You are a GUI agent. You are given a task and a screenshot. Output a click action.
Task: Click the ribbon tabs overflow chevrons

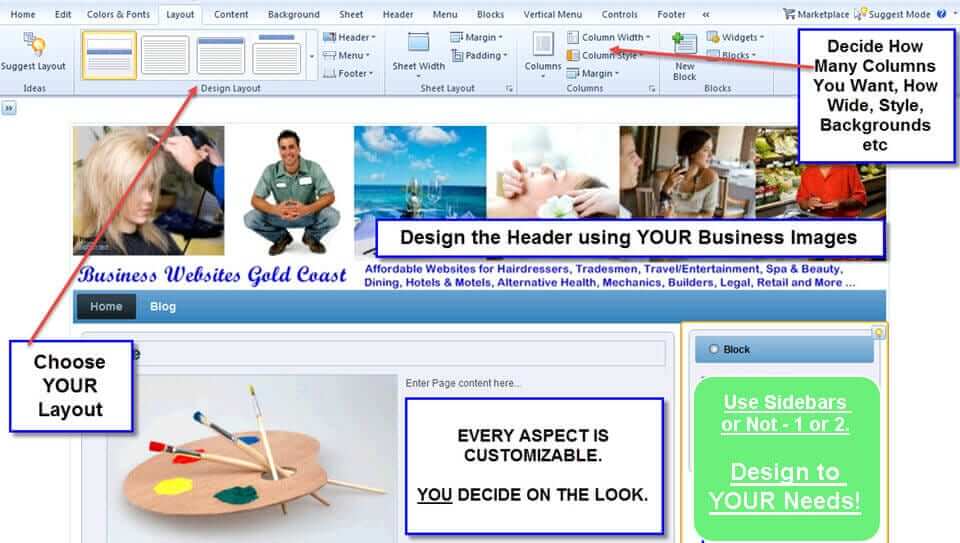point(706,15)
